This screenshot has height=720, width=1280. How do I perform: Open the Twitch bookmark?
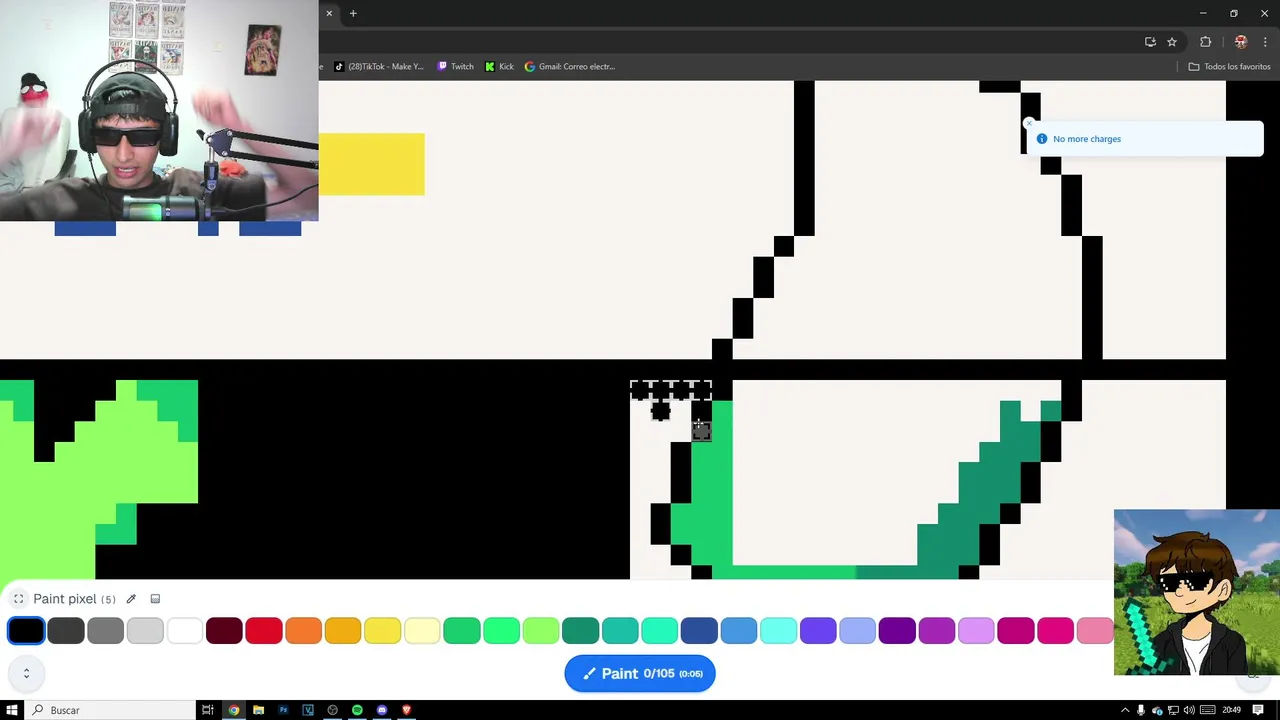point(456,67)
